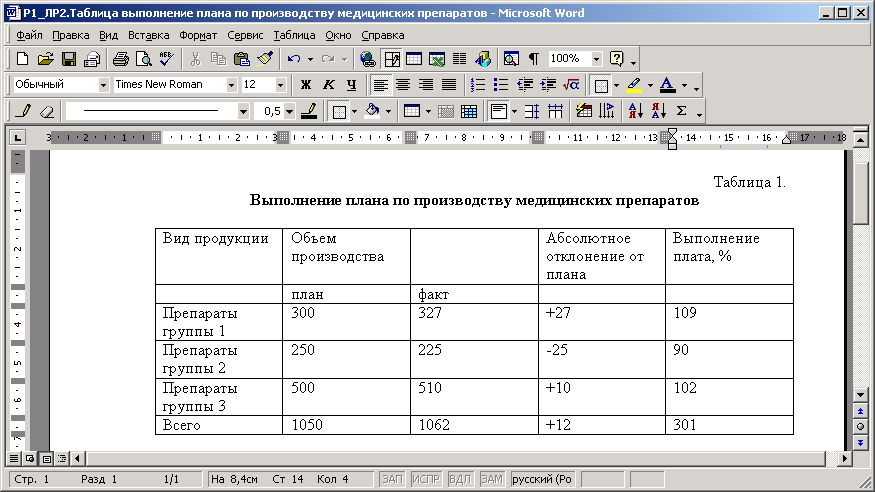Open Document Map icon
875x492 pixels.
511,59
